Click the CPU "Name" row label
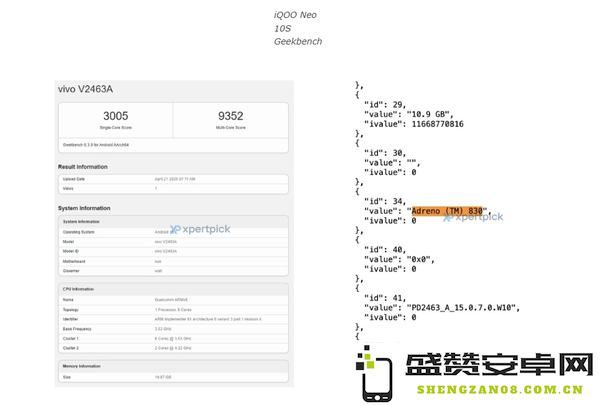Image resolution: width=600 pixels, height=405 pixels. 68,300
